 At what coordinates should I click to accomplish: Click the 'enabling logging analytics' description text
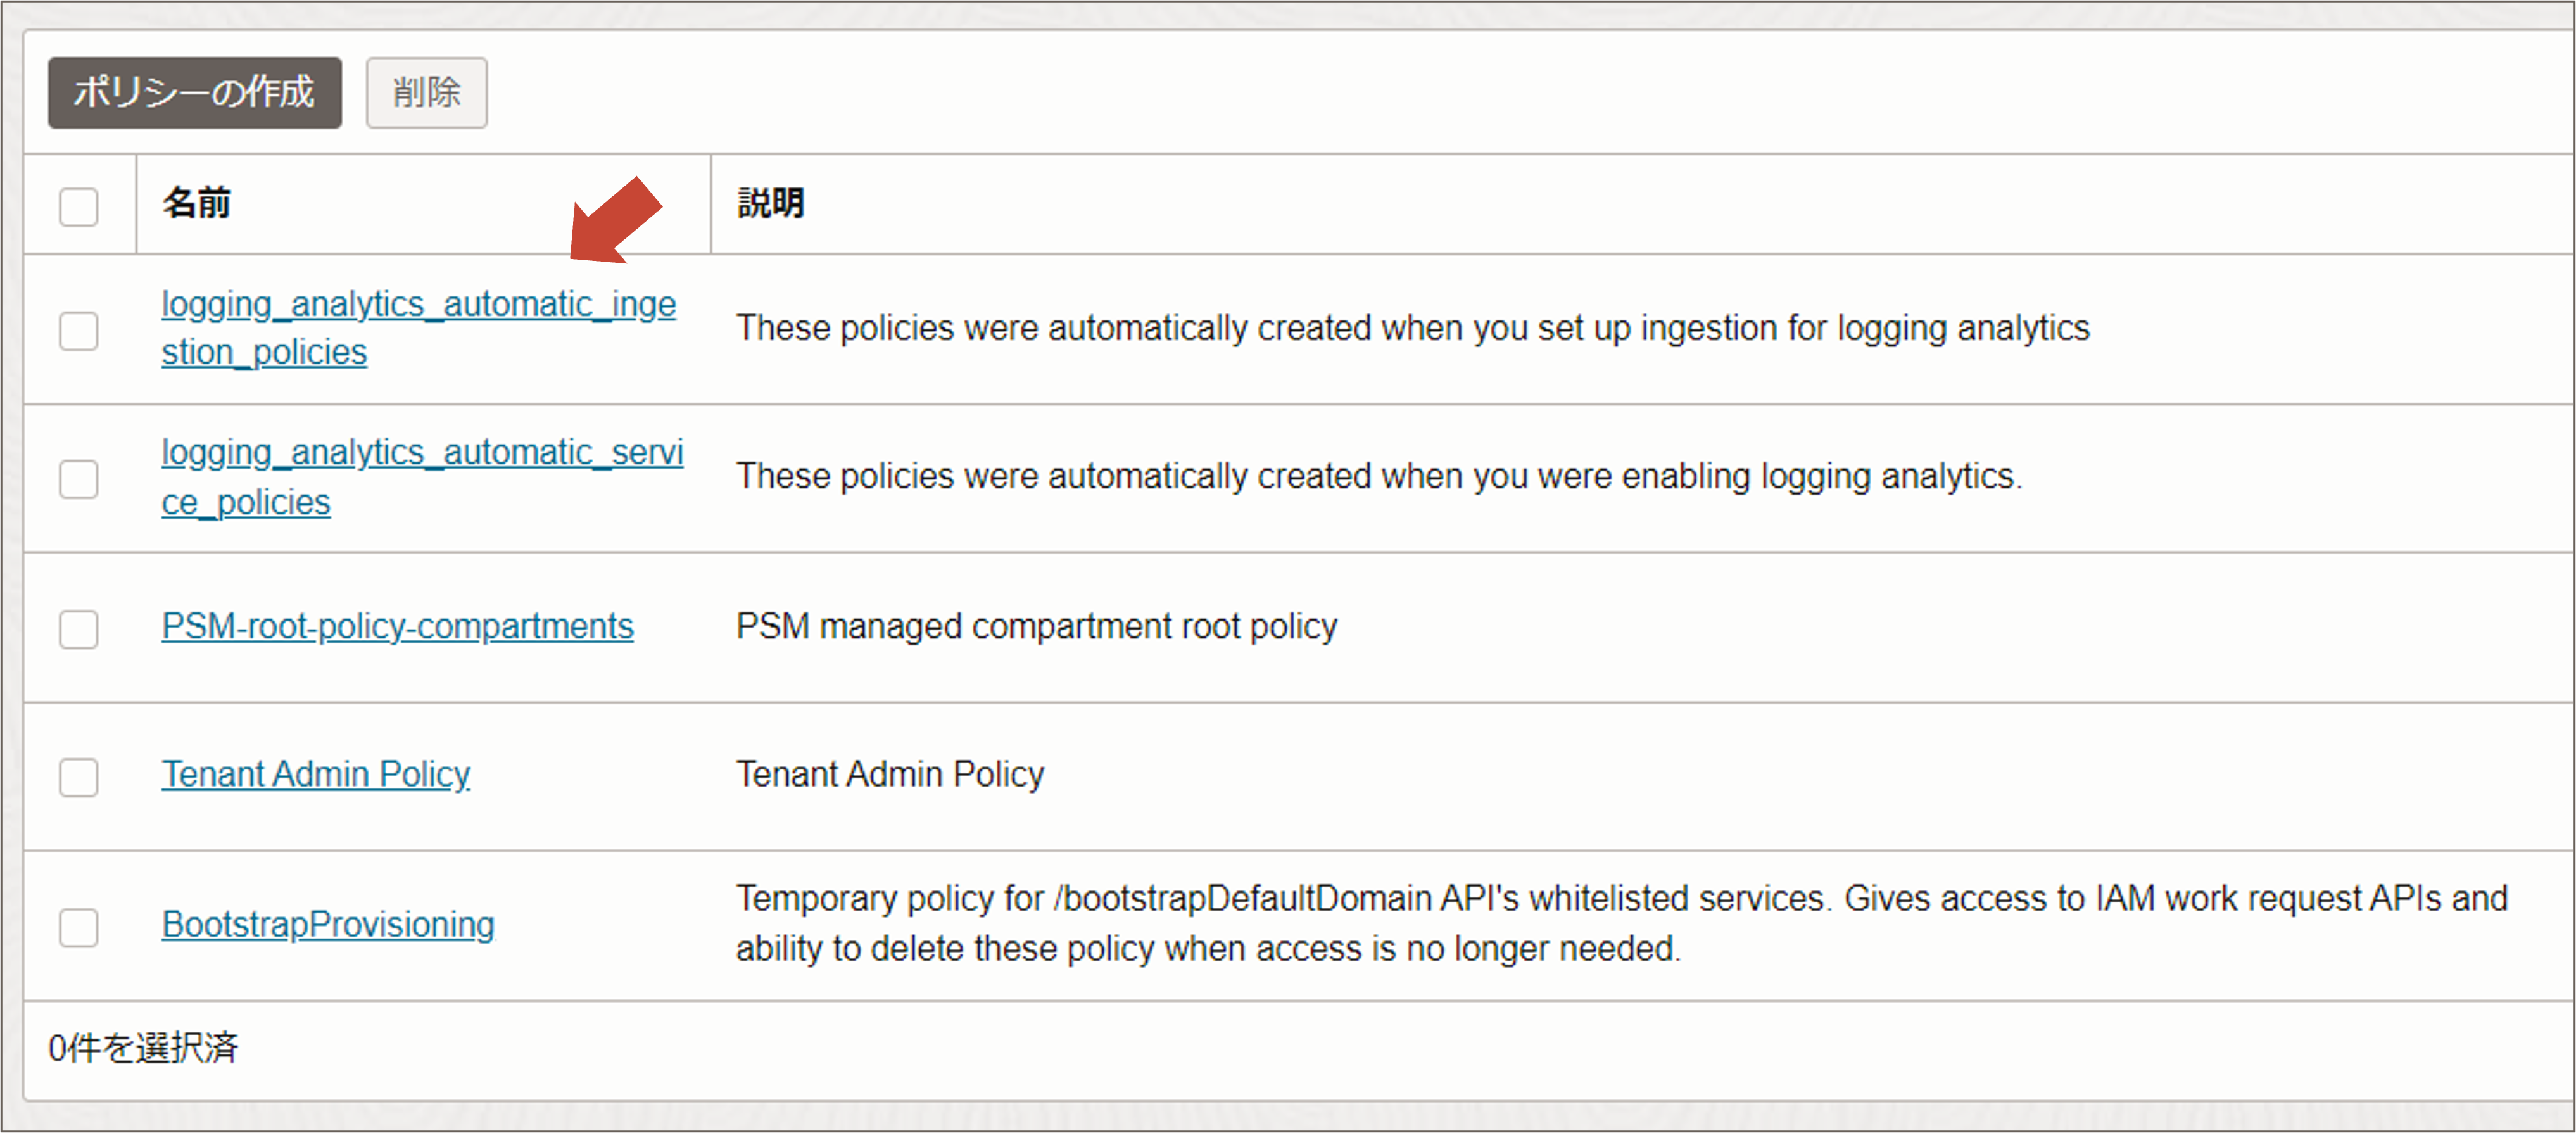[x=1377, y=477]
